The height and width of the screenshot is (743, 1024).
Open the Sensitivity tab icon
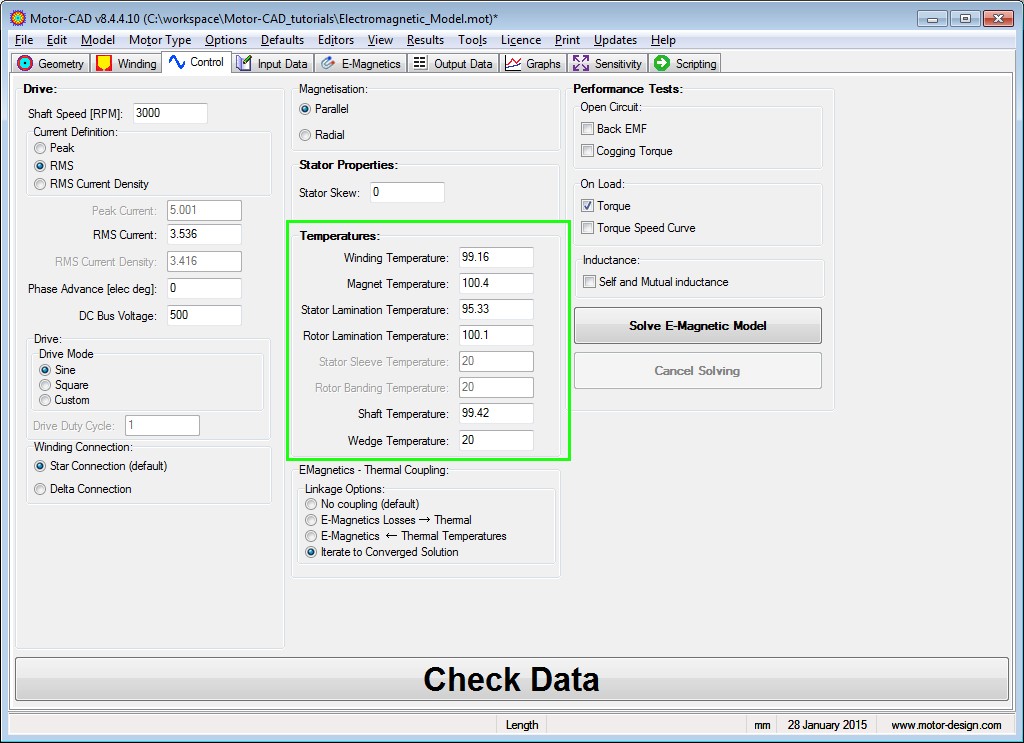[x=581, y=64]
